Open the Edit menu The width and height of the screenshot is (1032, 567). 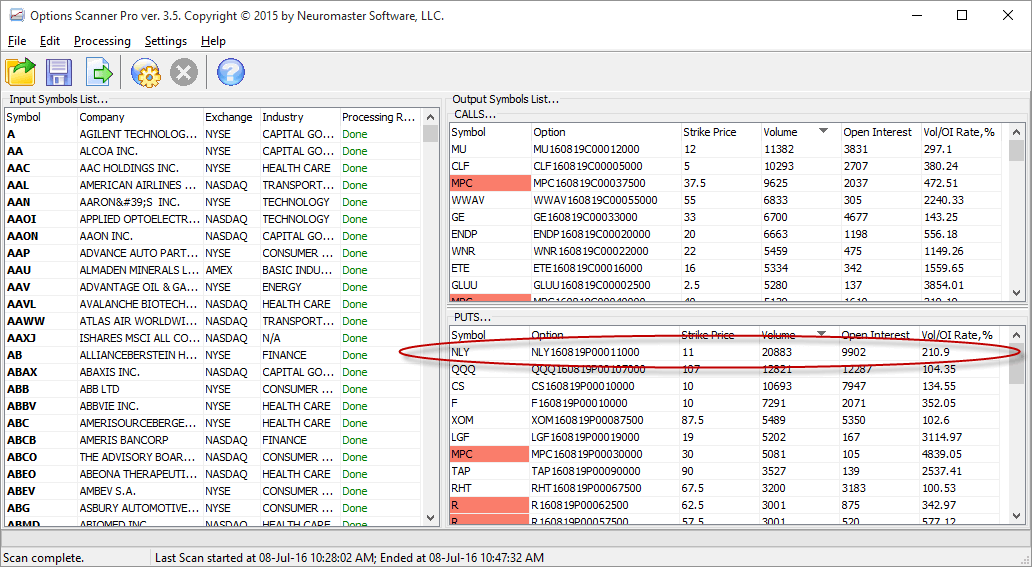click(x=50, y=41)
